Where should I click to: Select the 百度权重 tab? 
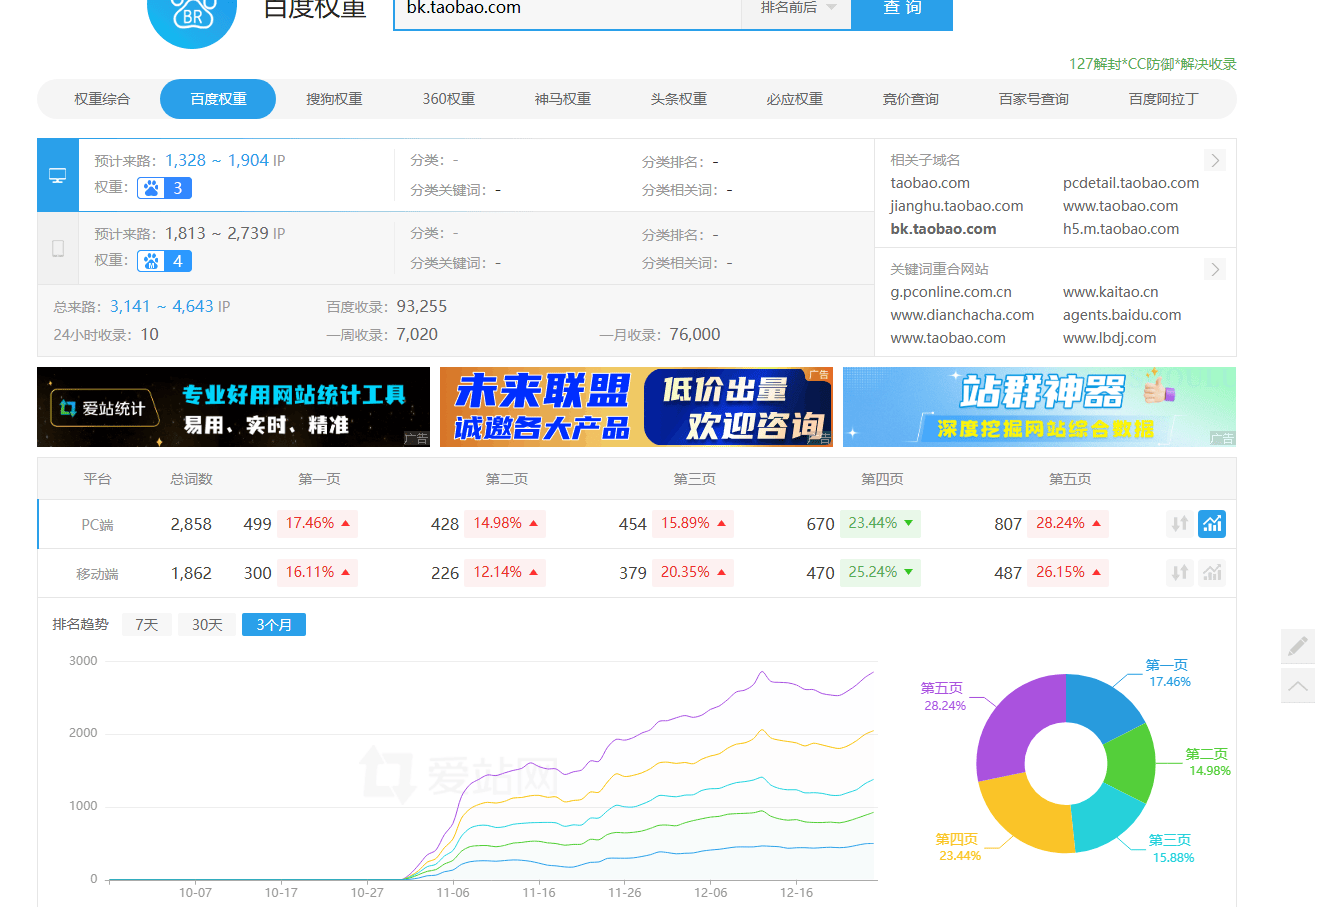pyautogui.click(x=218, y=99)
